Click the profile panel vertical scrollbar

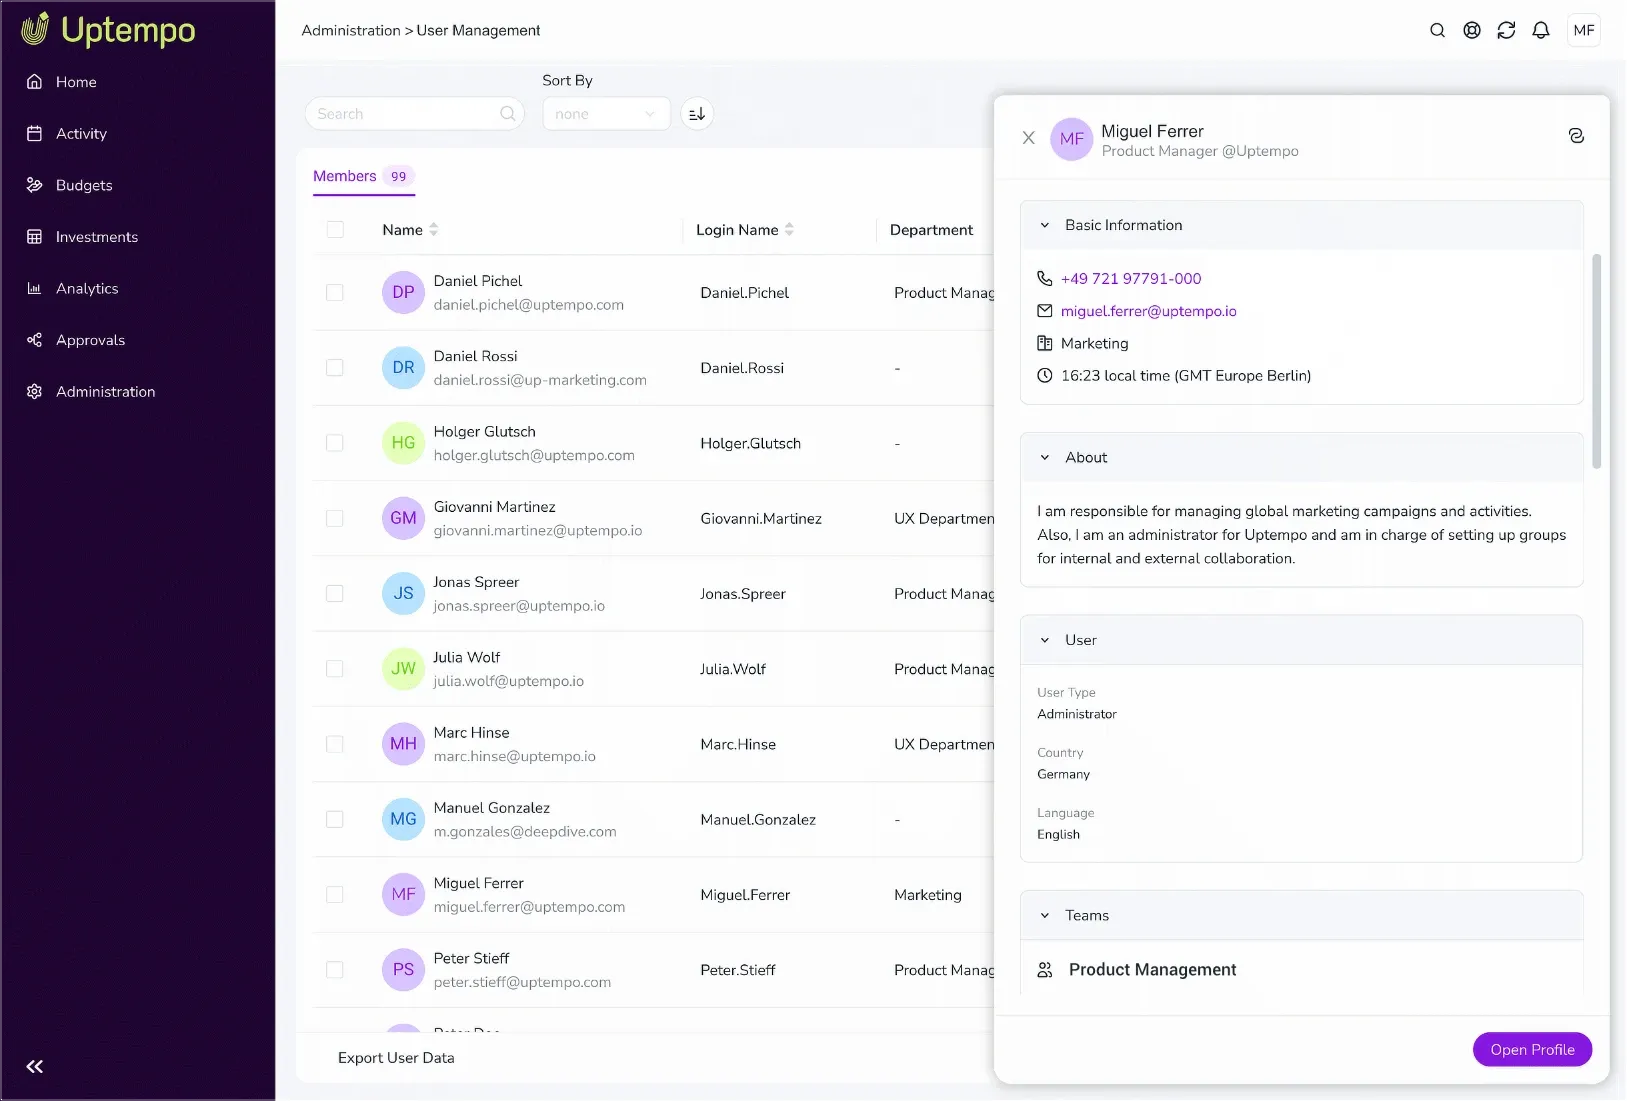pos(1596,361)
